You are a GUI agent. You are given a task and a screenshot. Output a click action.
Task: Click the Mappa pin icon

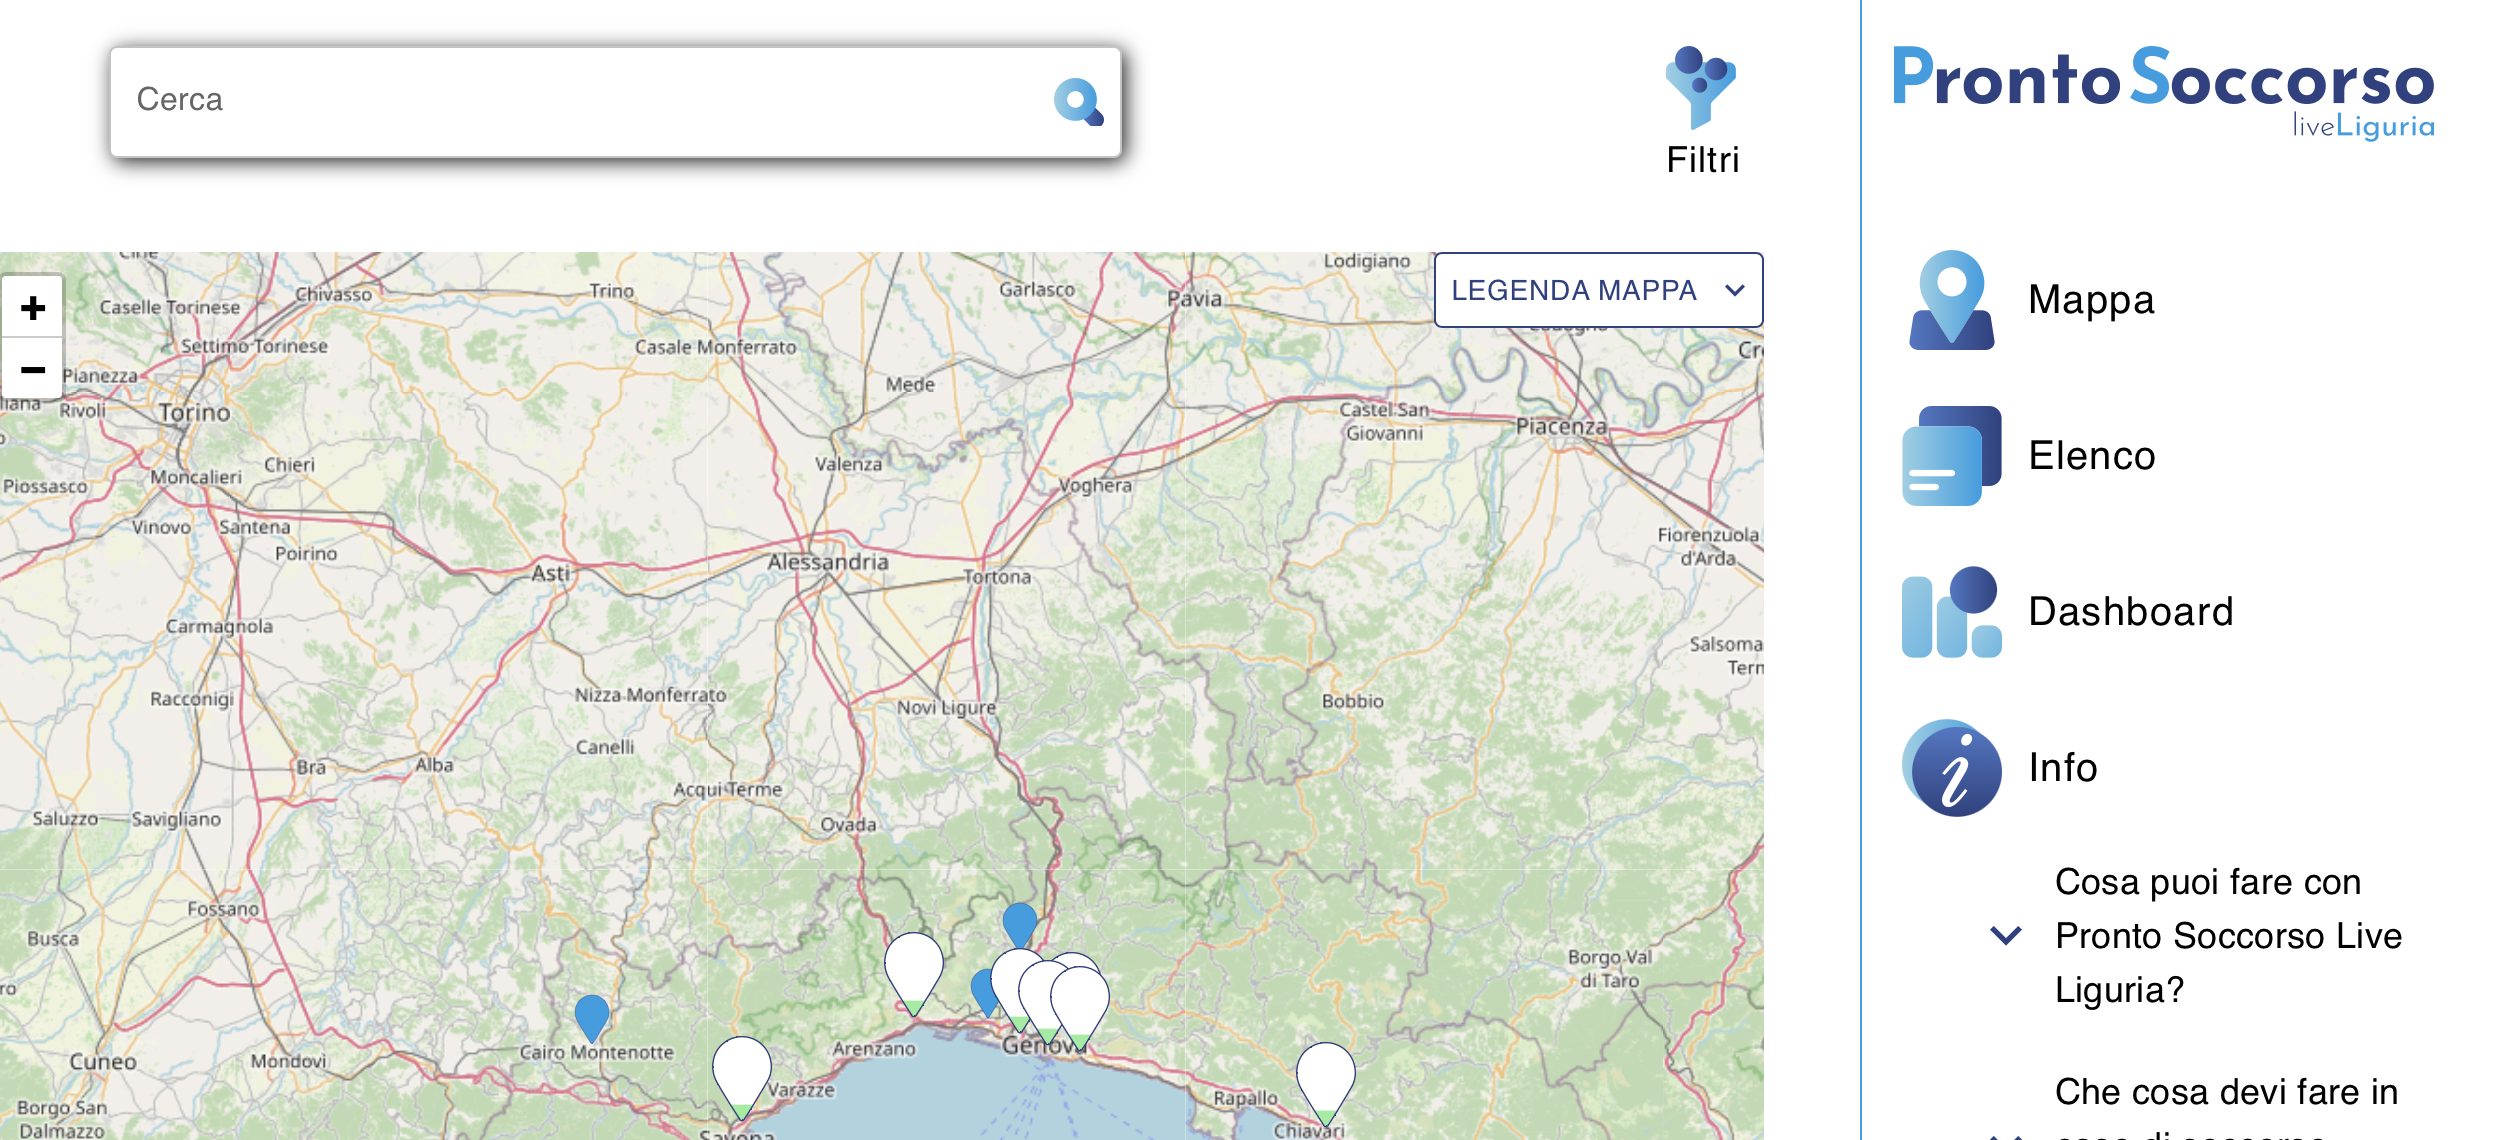coord(1950,300)
